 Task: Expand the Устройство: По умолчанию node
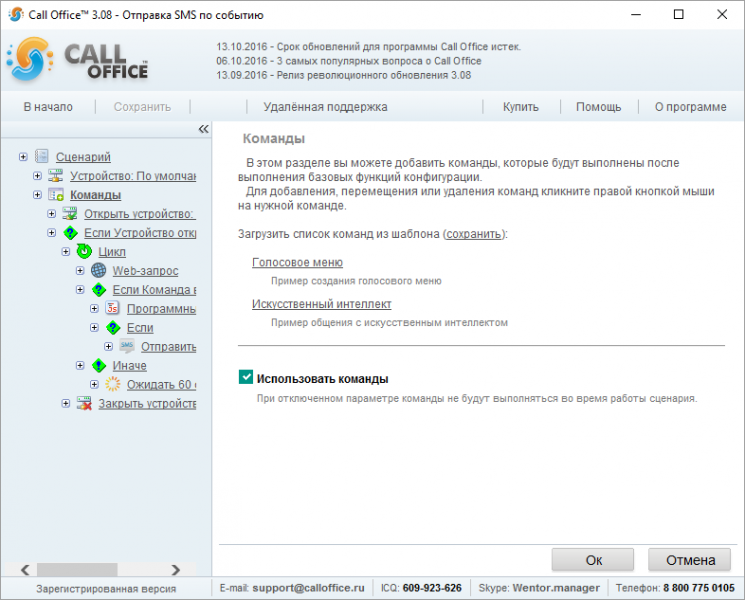click(37, 175)
